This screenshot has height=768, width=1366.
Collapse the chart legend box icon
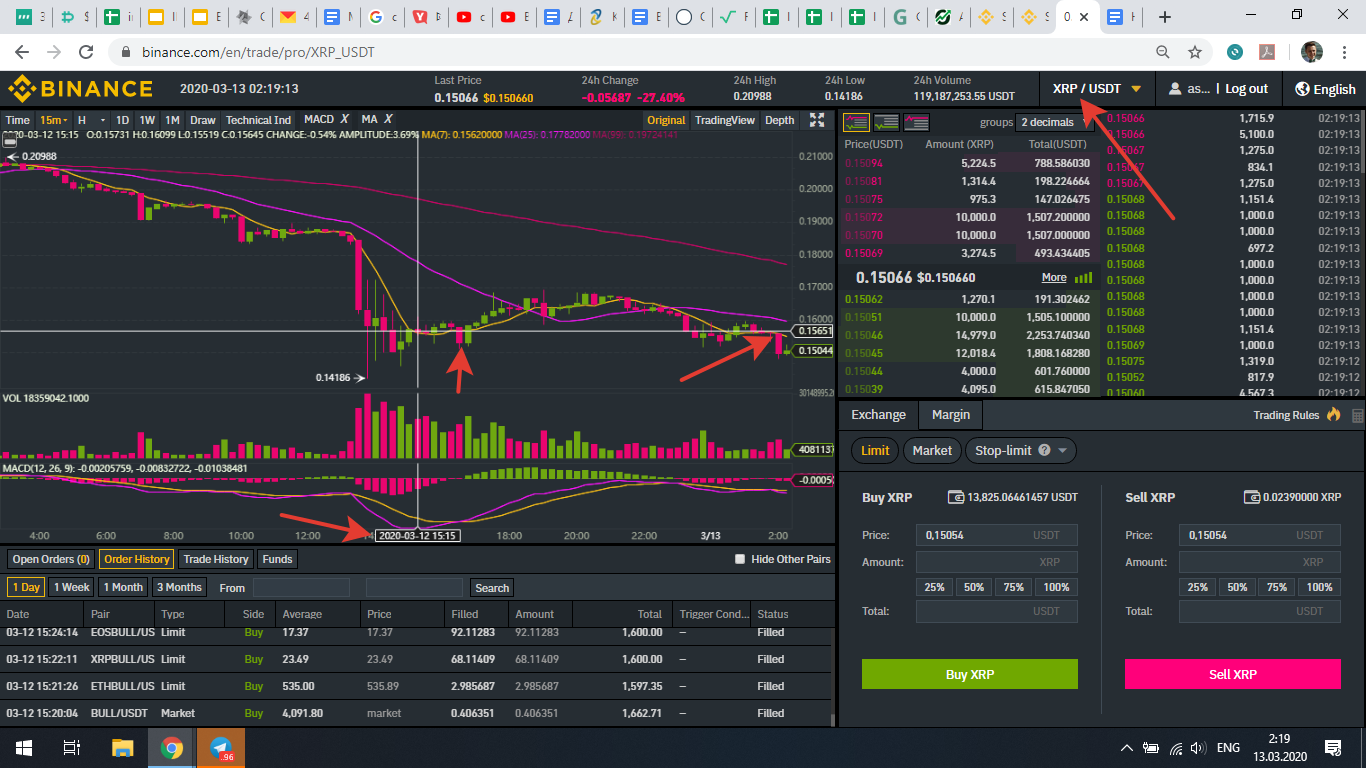click(10, 143)
